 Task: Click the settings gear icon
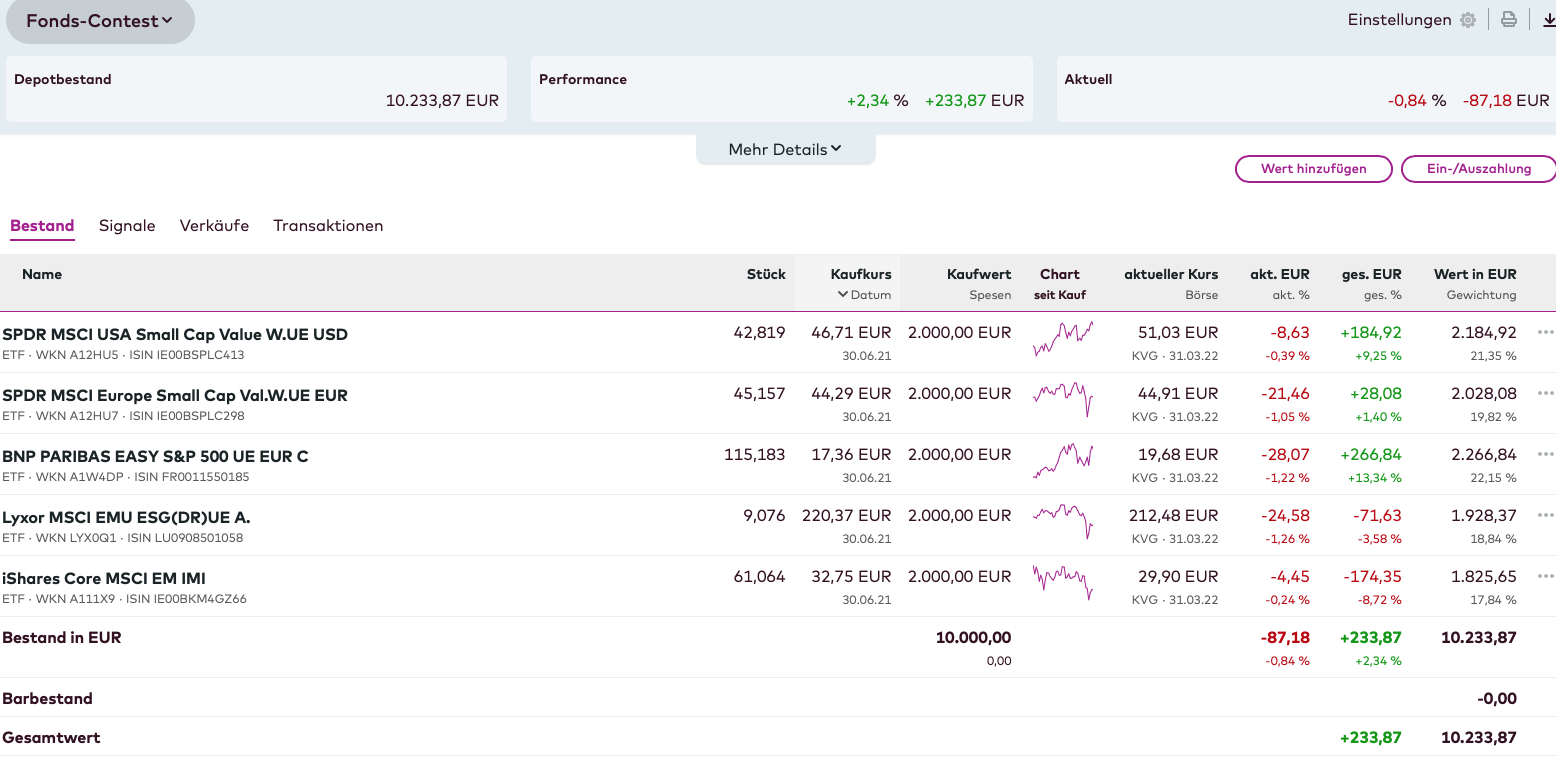tap(1468, 20)
